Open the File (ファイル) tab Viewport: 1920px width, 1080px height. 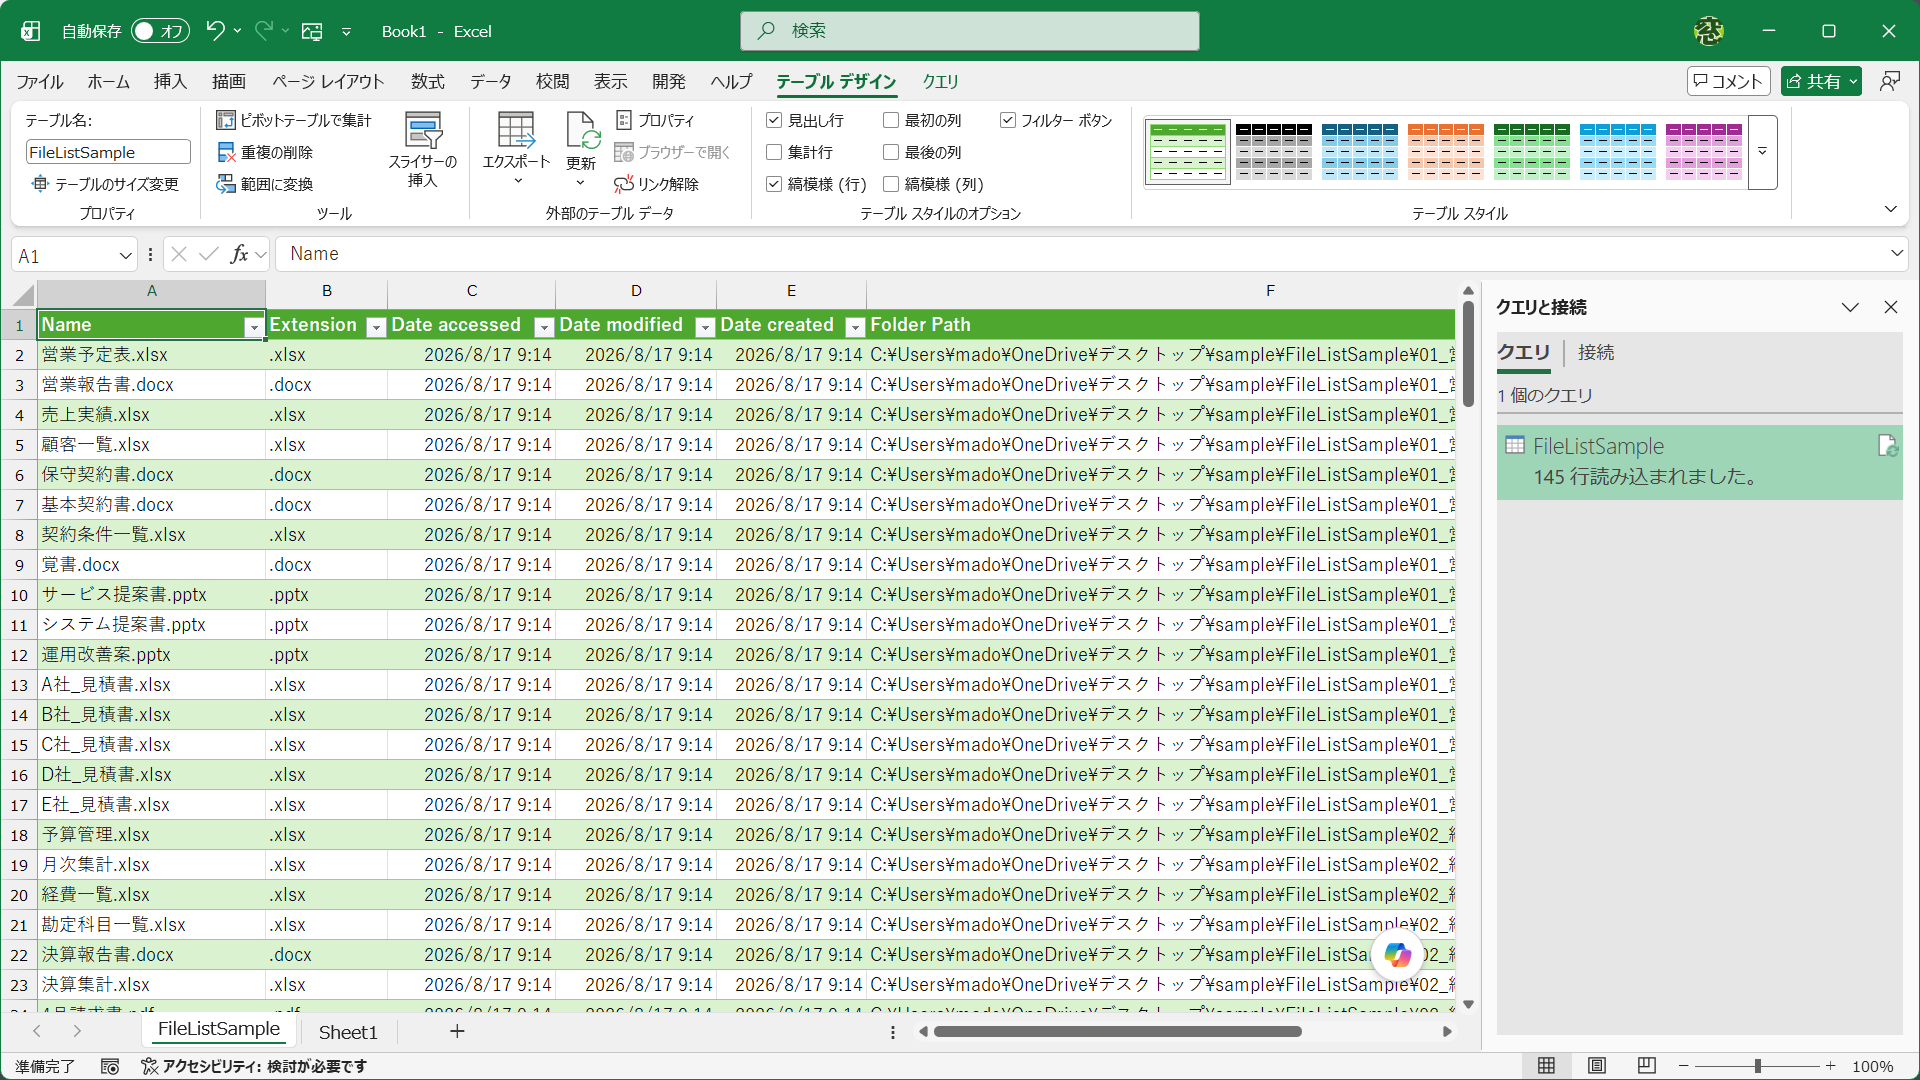point(40,82)
